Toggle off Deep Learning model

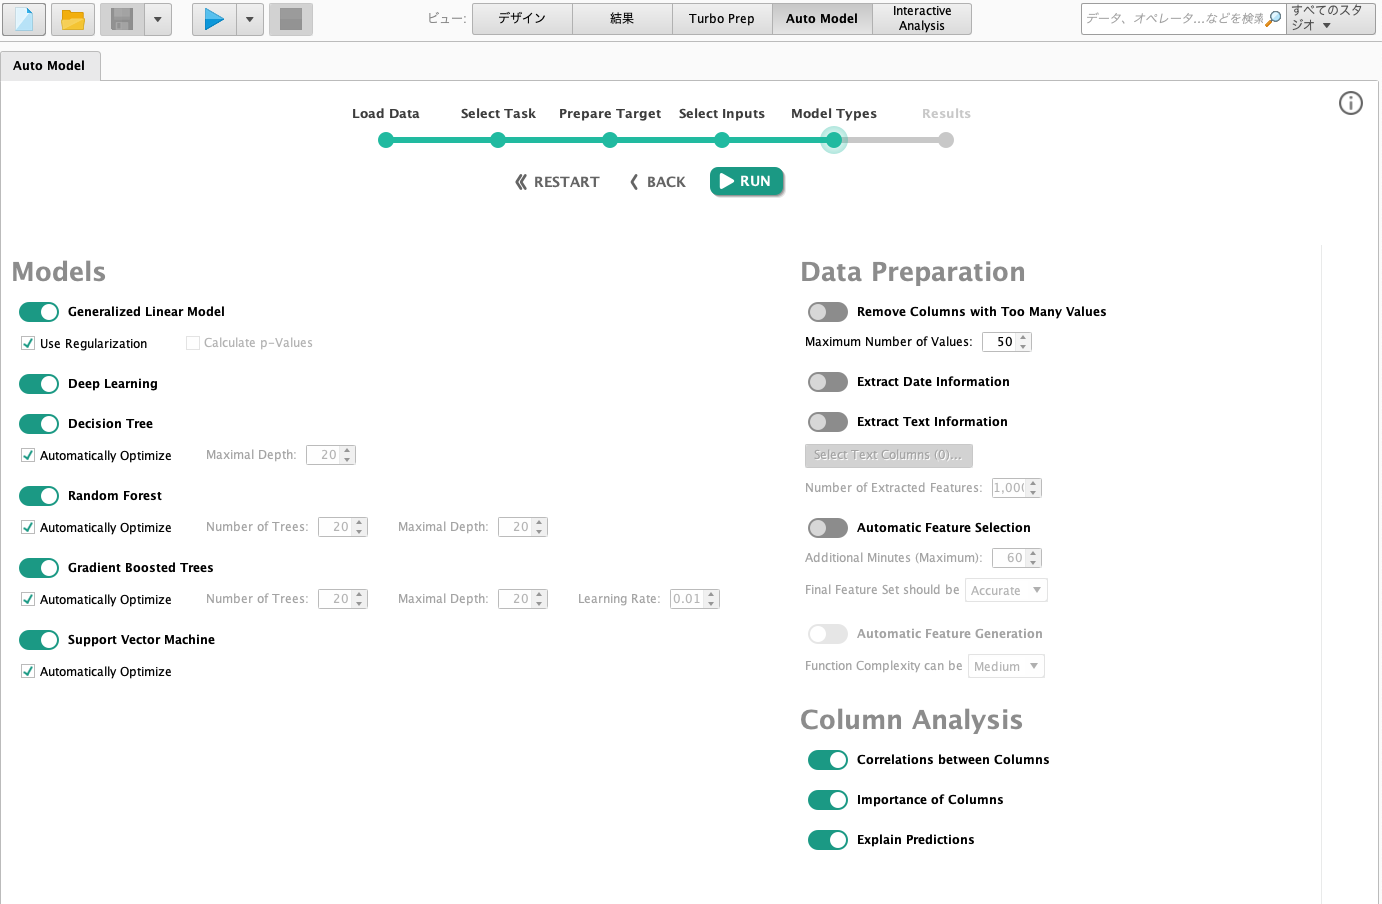click(39, 384)
